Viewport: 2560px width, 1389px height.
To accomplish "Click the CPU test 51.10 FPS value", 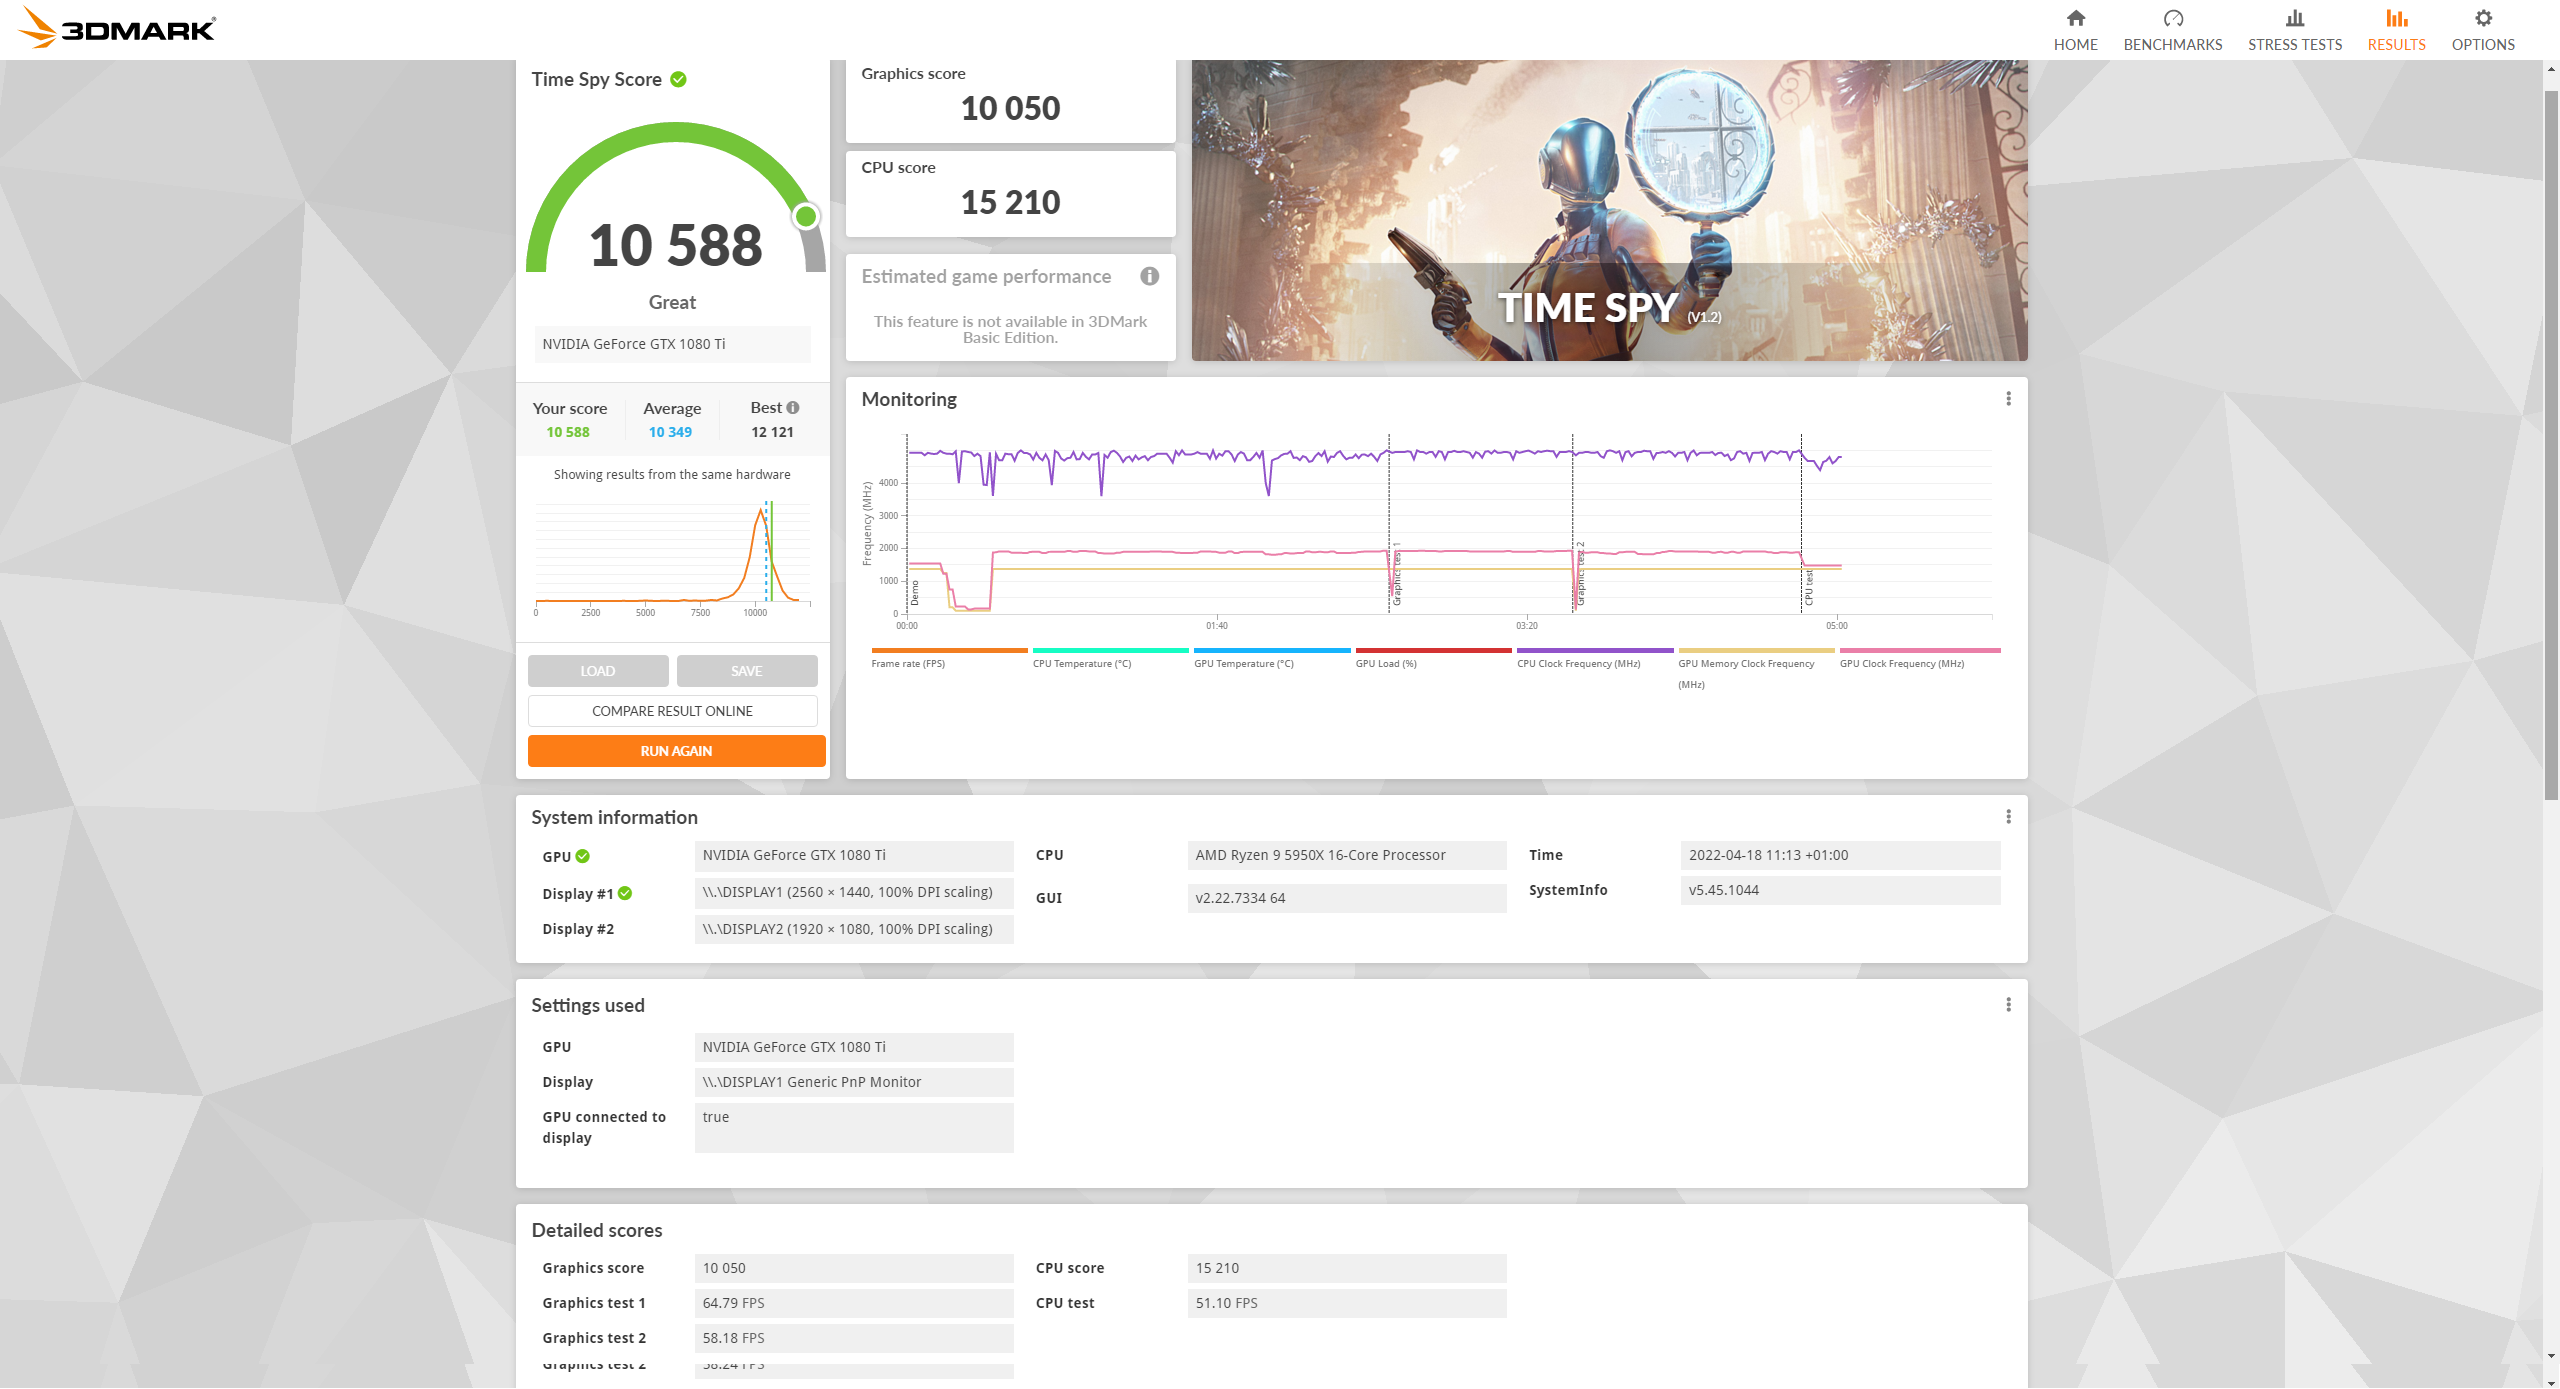I will click(x=1347, y=1303).
